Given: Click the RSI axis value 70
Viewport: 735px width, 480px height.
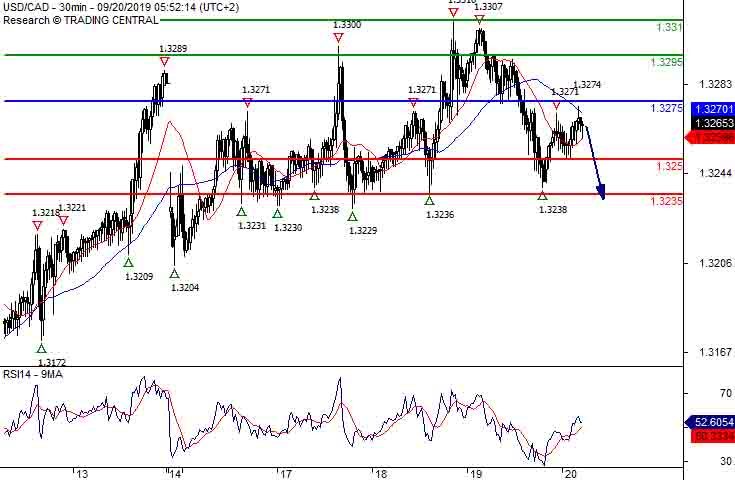Looking at the screenshot, I should click(726, 393).
